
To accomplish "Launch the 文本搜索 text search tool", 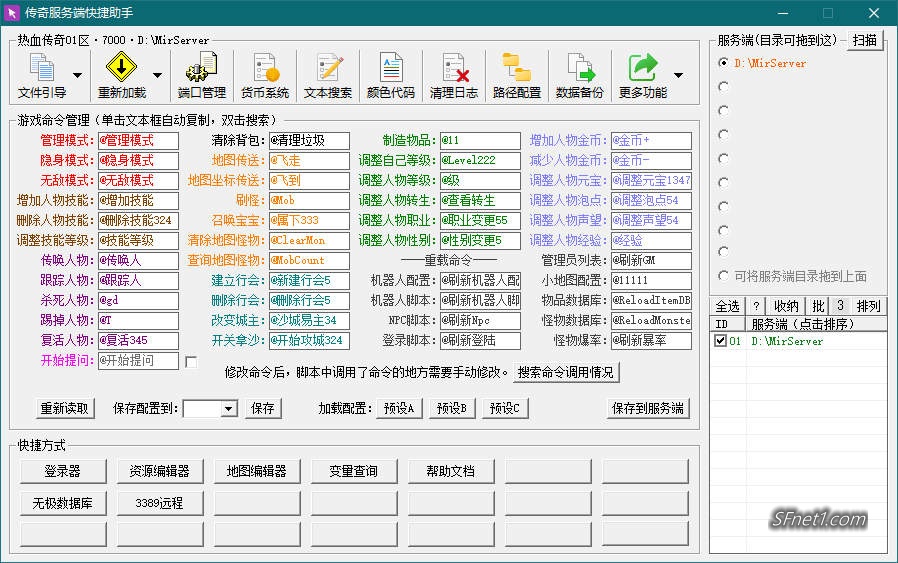I will (x=328, y=76).
